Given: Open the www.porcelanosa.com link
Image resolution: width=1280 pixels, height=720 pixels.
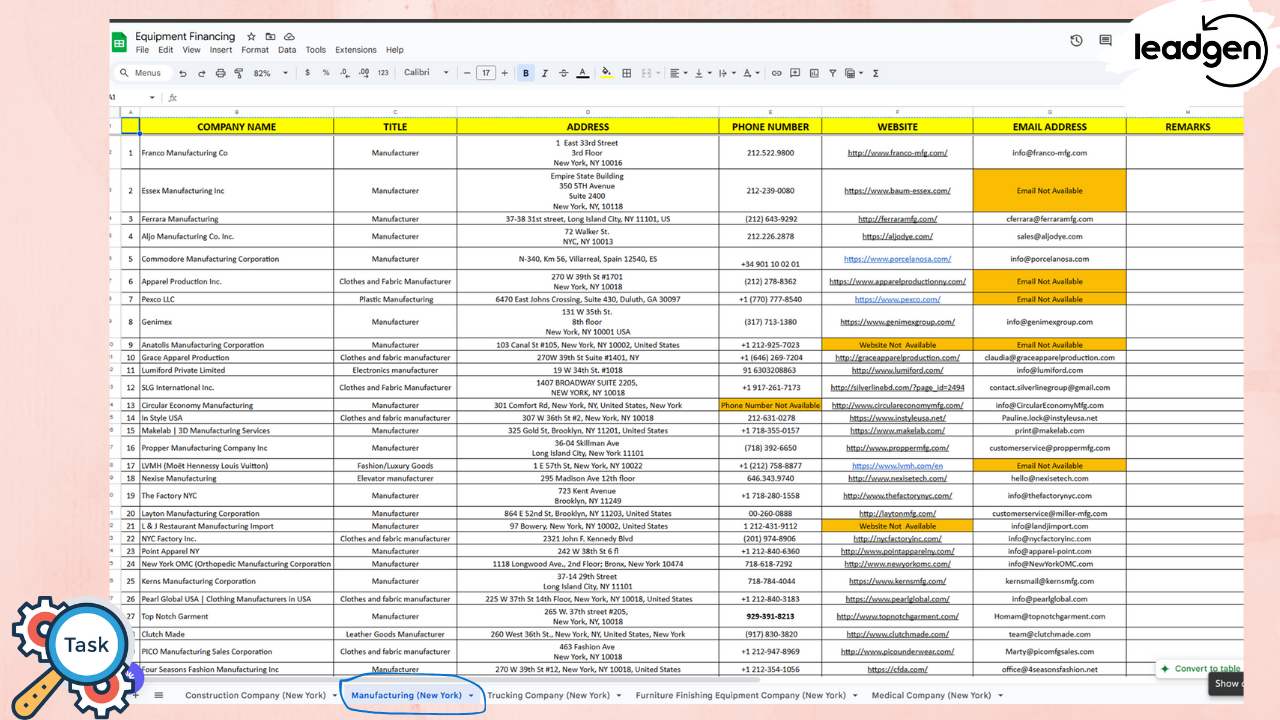Looking at the screenshot, I should [897, 259].
